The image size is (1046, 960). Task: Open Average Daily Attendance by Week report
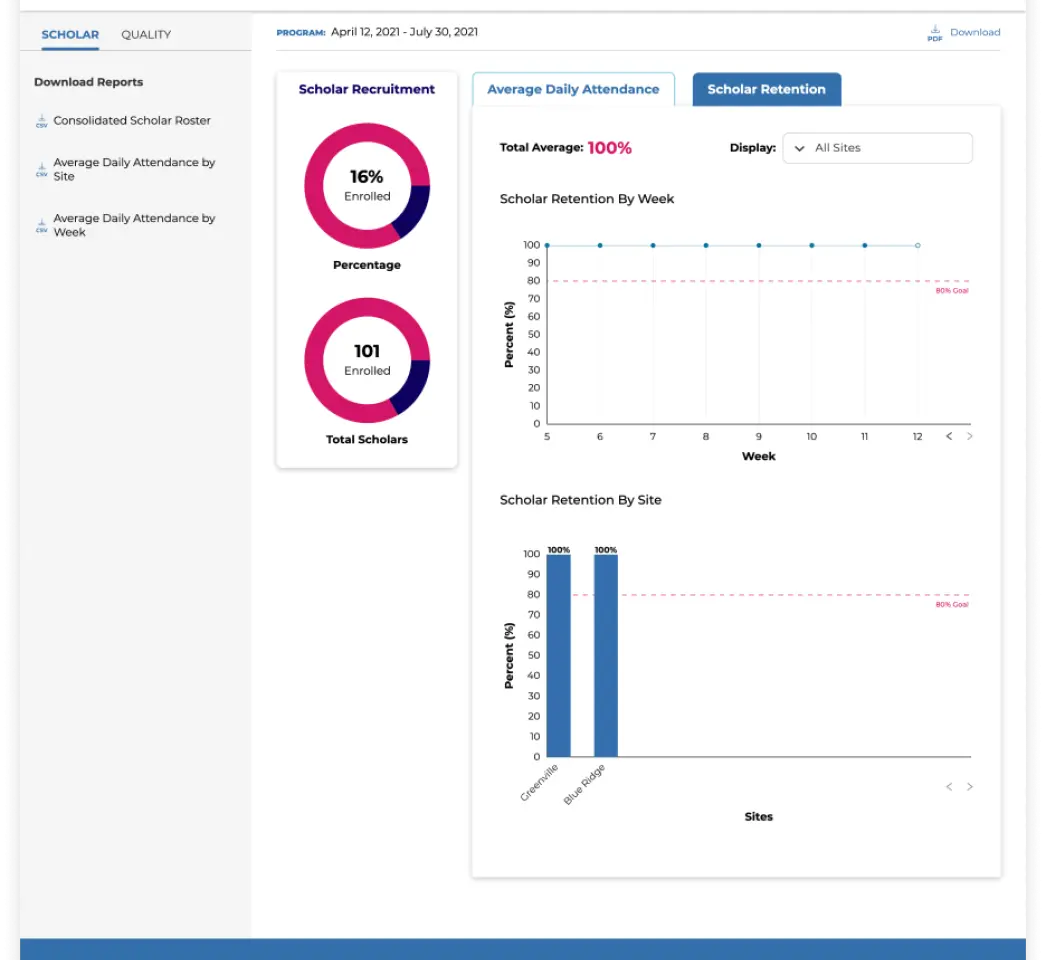pyautogui.click(x=134, y=225)
